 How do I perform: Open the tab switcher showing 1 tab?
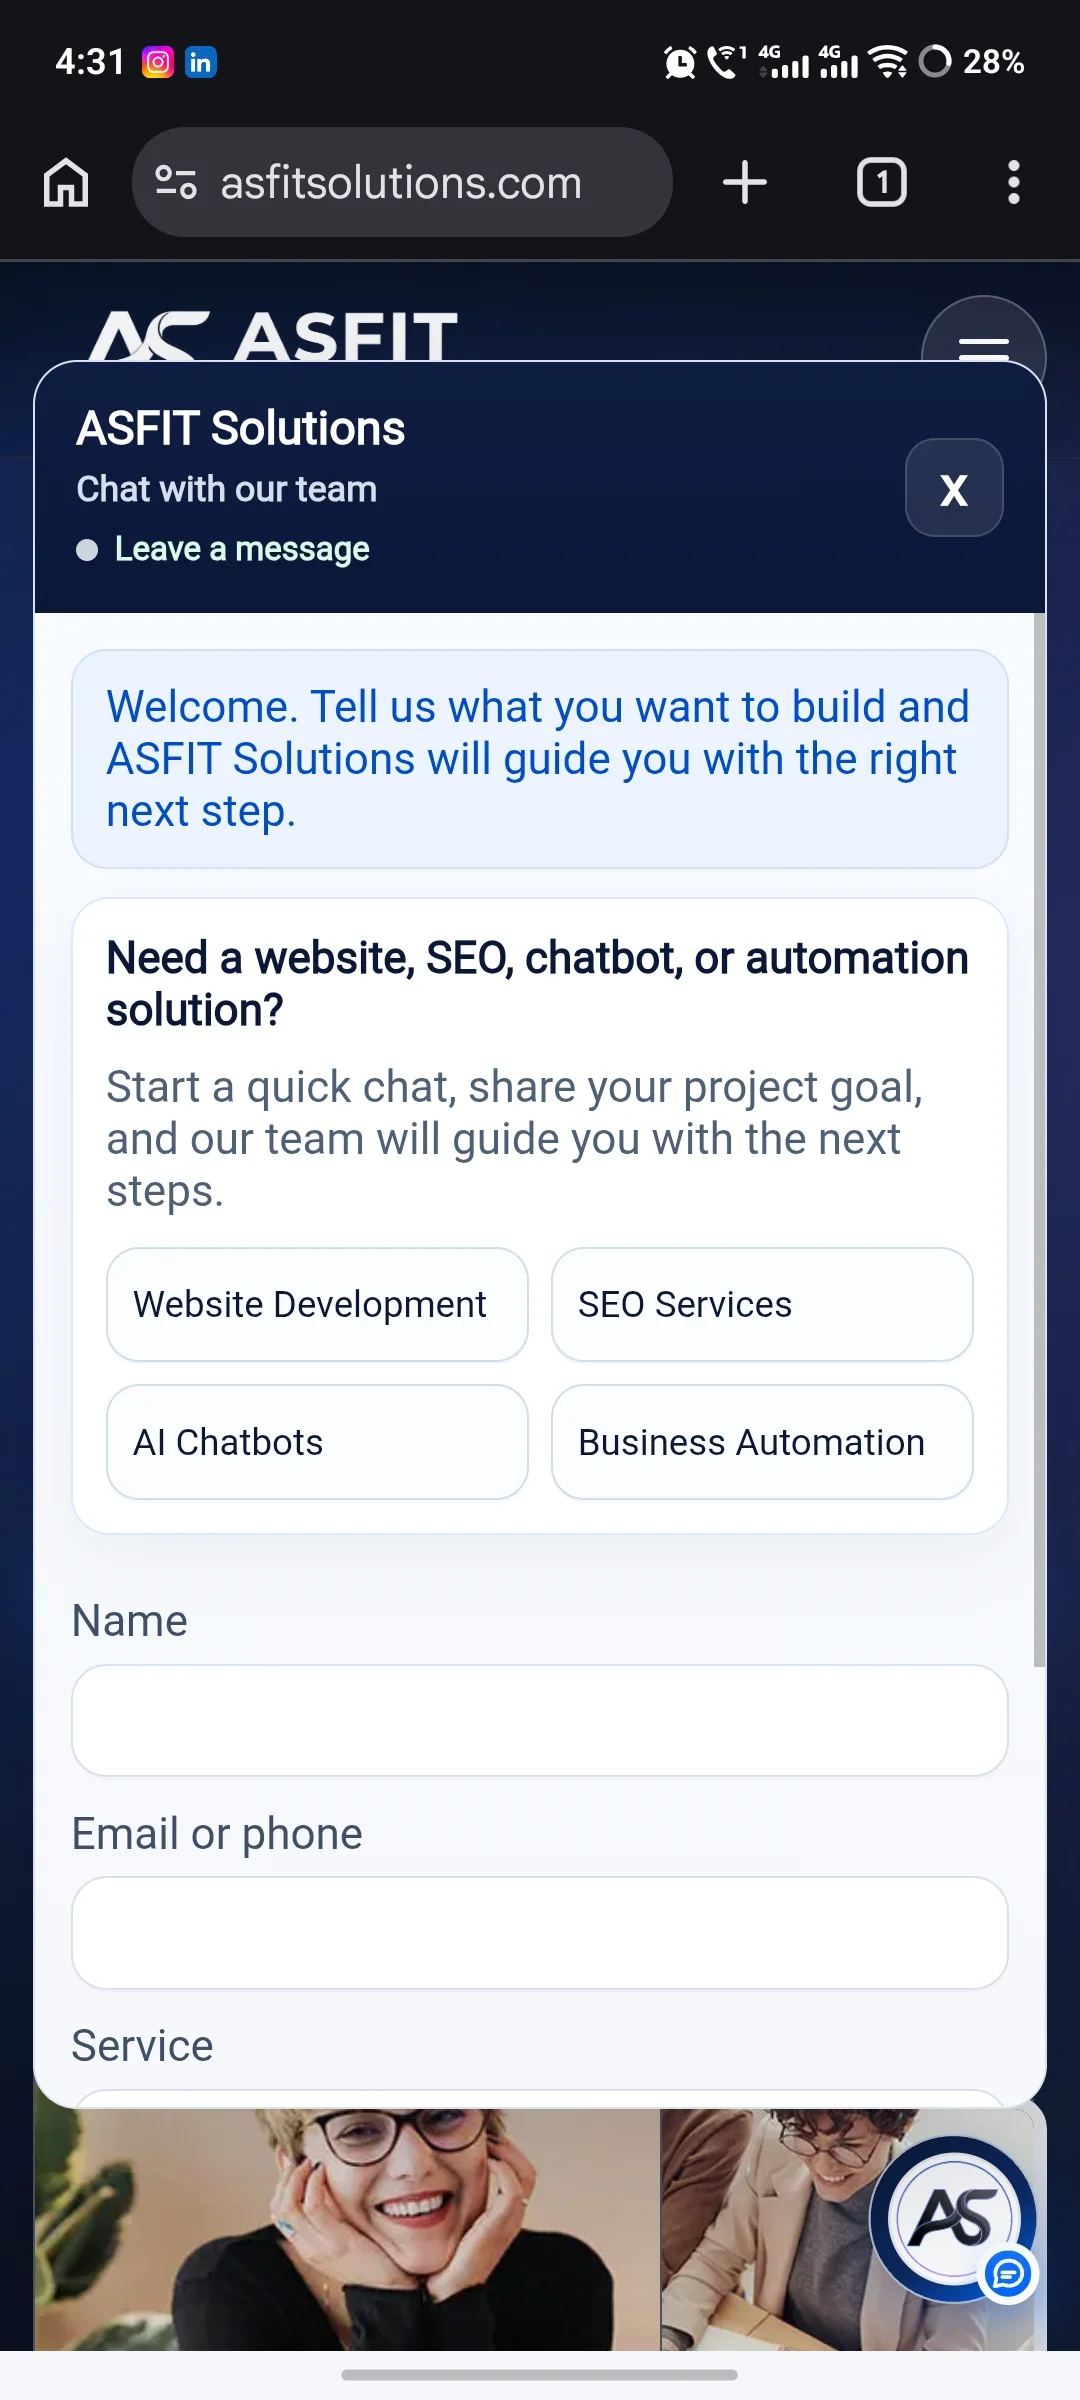pyautogui.click(x=882, y=182)
